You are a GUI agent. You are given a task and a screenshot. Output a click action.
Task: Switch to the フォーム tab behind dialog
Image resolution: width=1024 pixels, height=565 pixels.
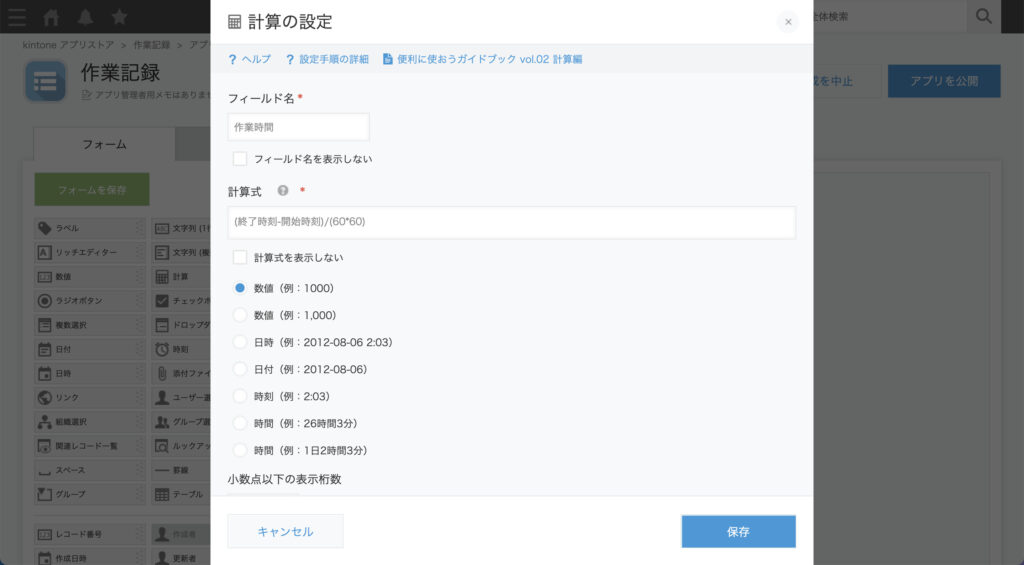pos(104,144)
